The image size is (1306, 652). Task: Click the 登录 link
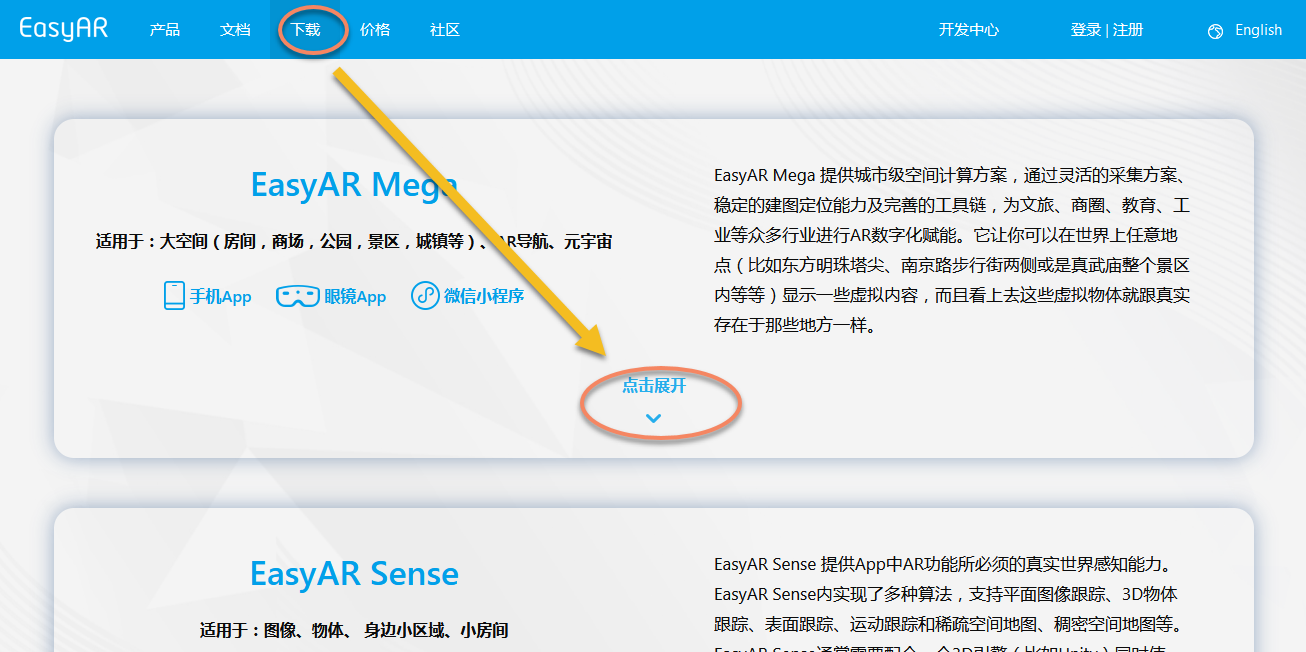[1085, 30]
